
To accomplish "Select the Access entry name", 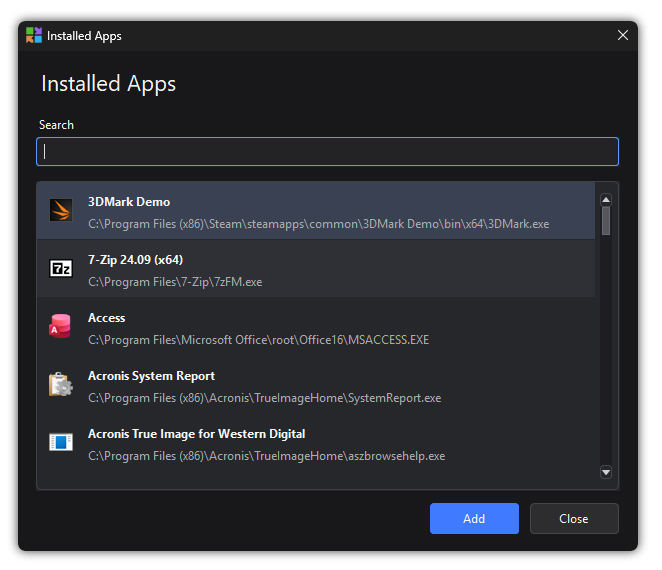I will click(106, 318).
